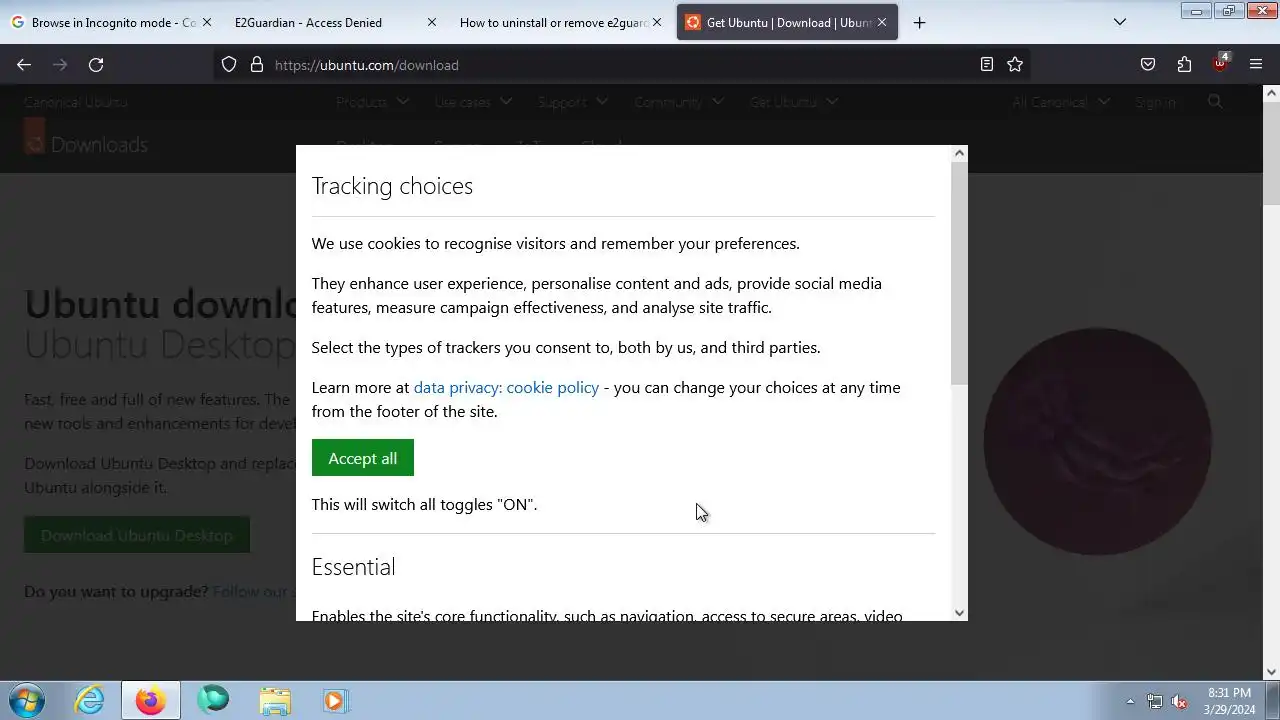The image size is (1280, 720).
Task: Click the dialog scrollbar down arrow
Action: click(x=959, y=613)
